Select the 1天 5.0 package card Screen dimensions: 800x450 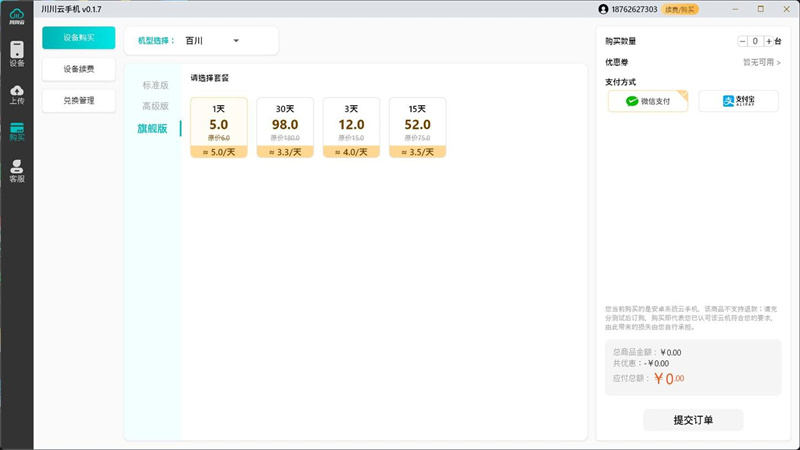[x=218, y=127]
